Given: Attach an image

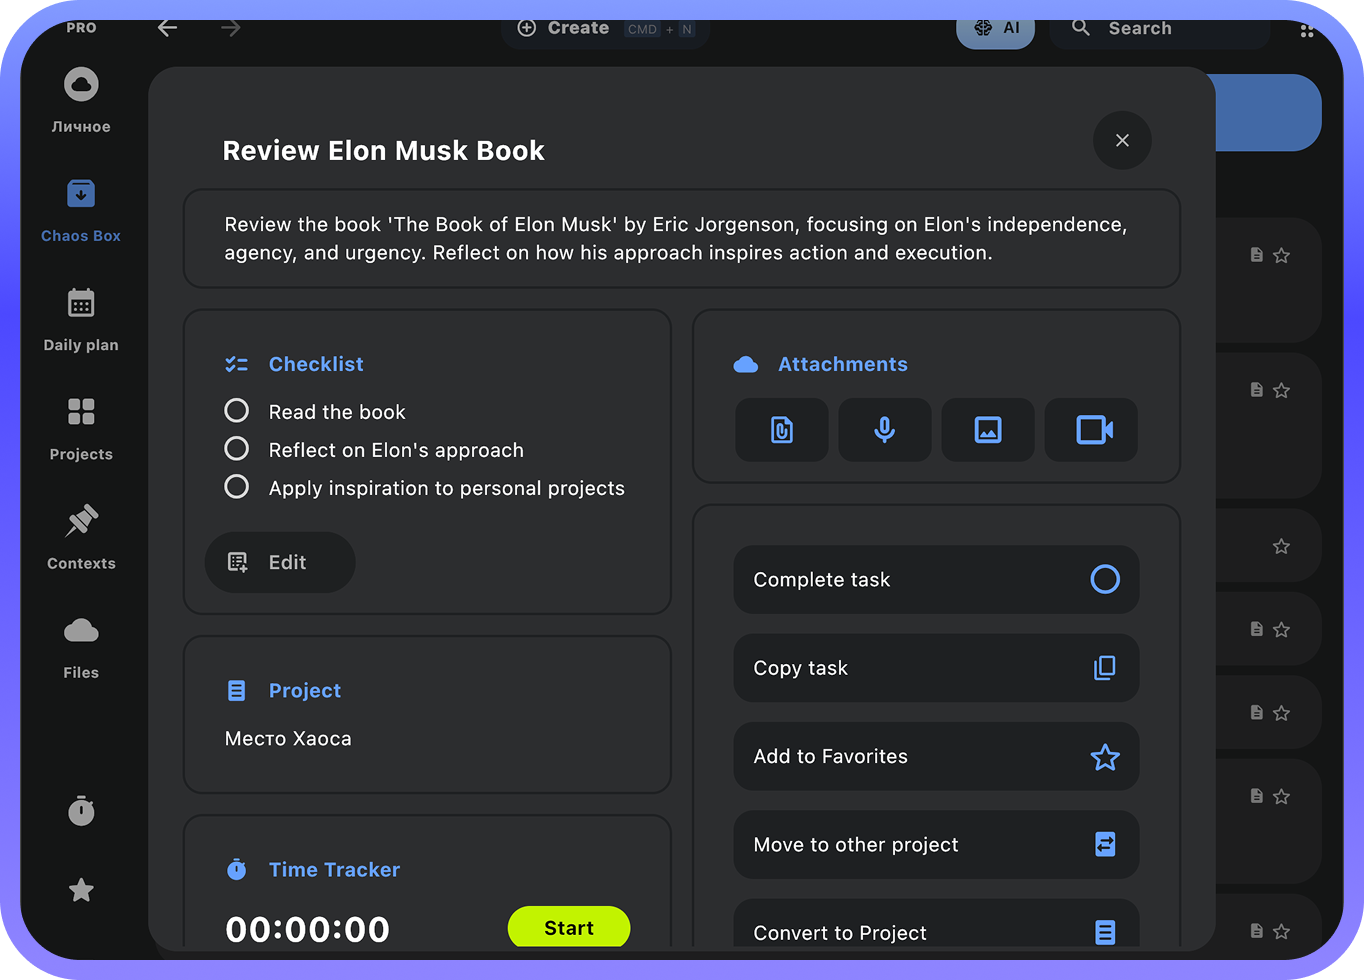Looking at the screenshot, I should point(988,430).
